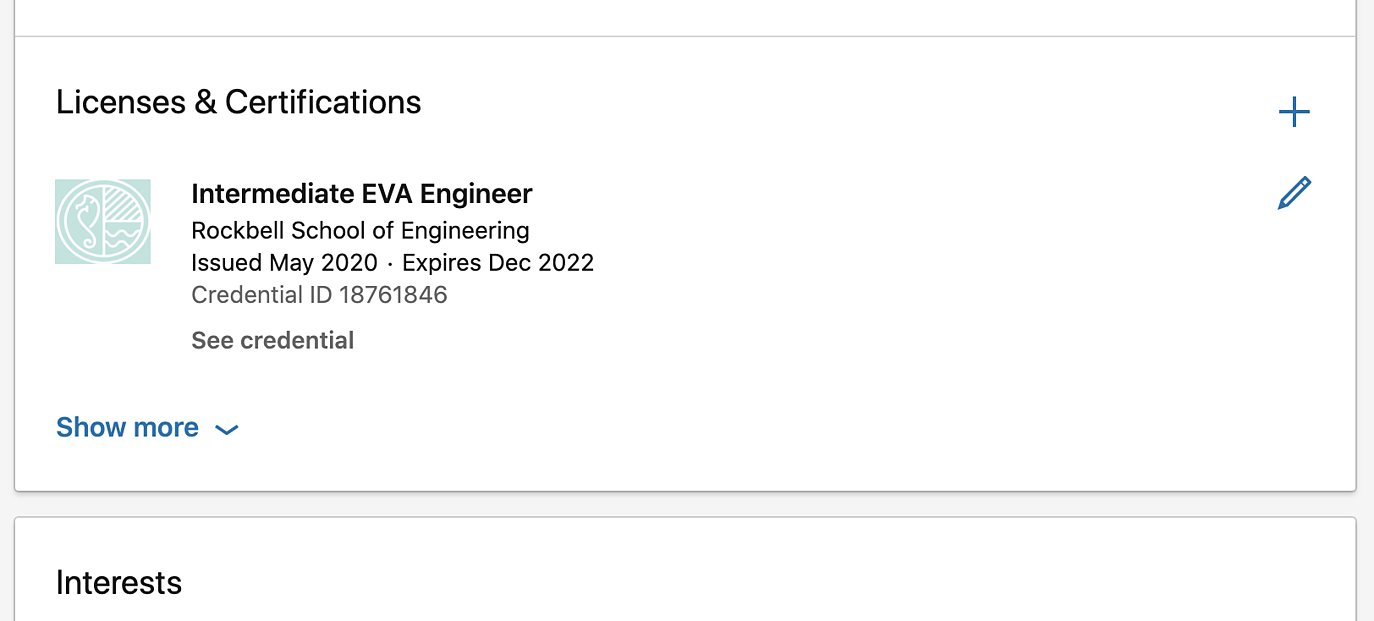
Task: Click the Expires Dec 2022 text
Action: pyautogui.click(x=498, y=263)
